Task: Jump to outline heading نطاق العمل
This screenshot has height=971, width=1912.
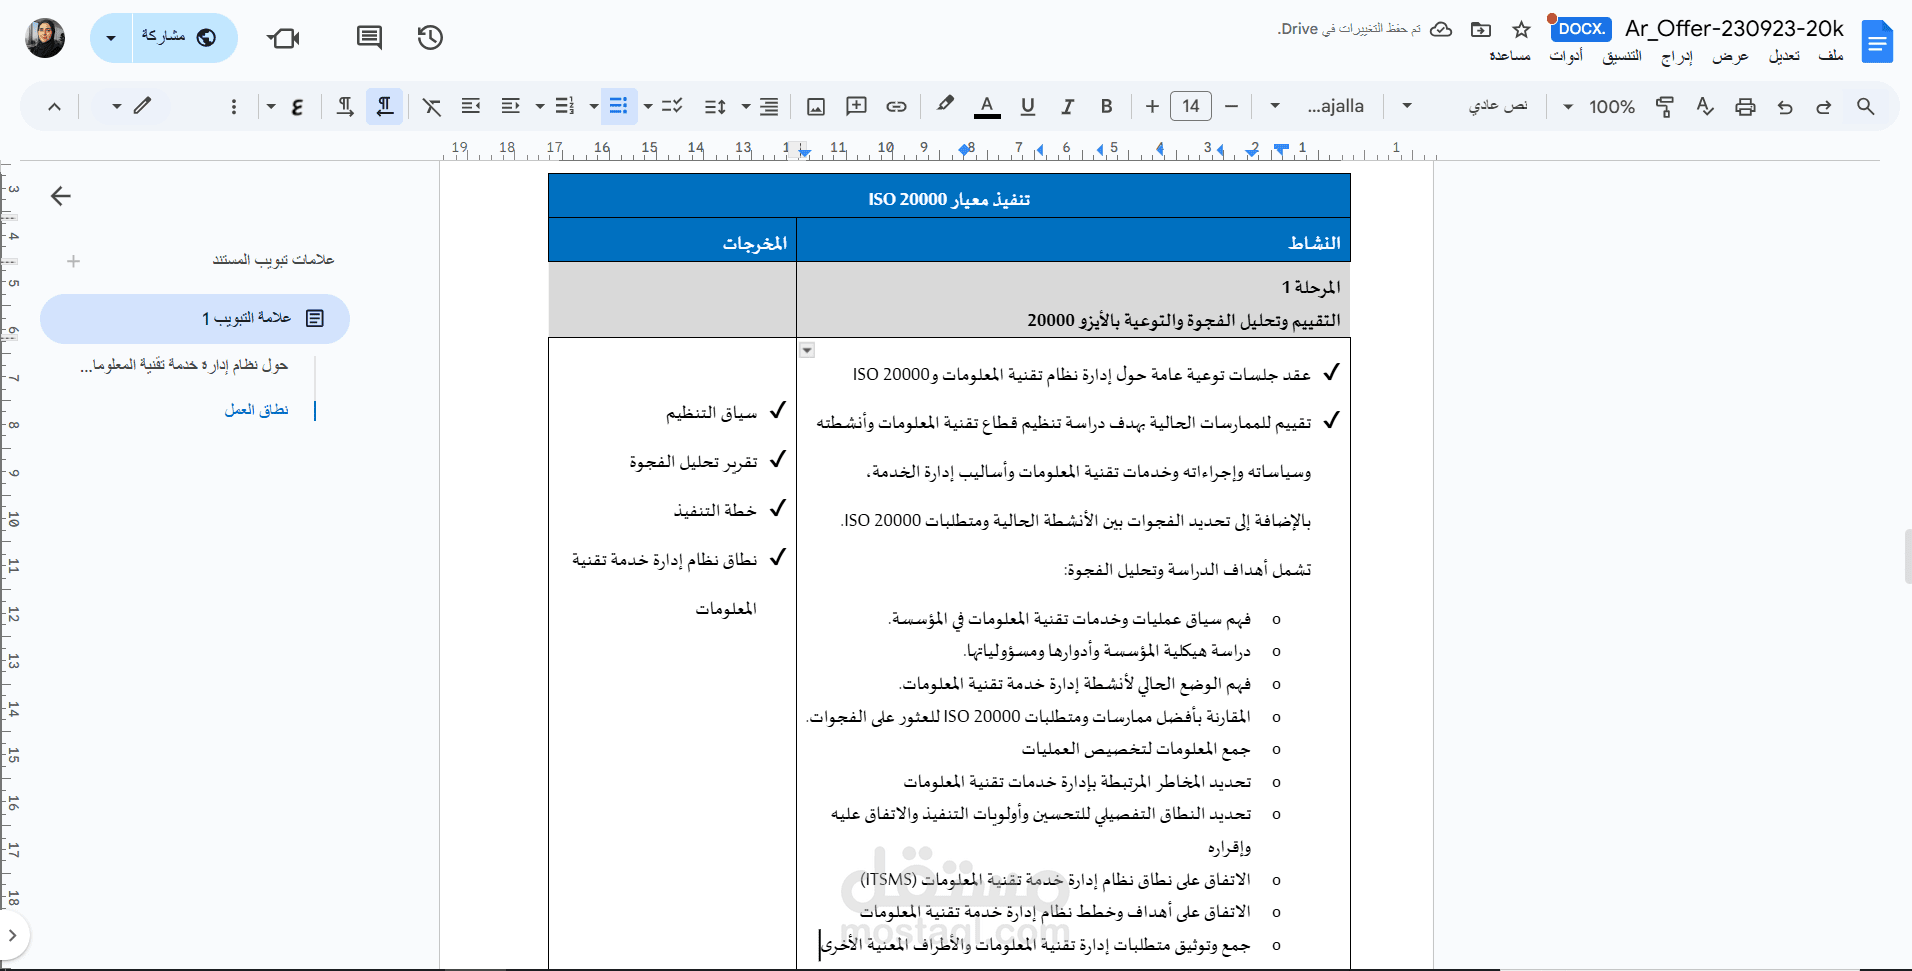Action: tap(256, 410)
